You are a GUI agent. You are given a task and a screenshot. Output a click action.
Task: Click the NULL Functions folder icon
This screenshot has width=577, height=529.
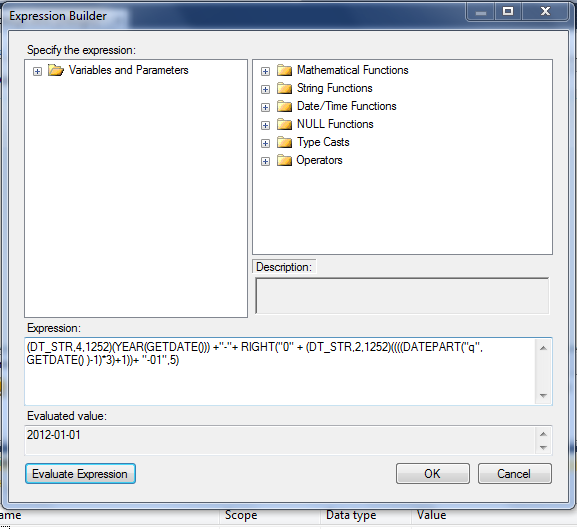(284, 124)
